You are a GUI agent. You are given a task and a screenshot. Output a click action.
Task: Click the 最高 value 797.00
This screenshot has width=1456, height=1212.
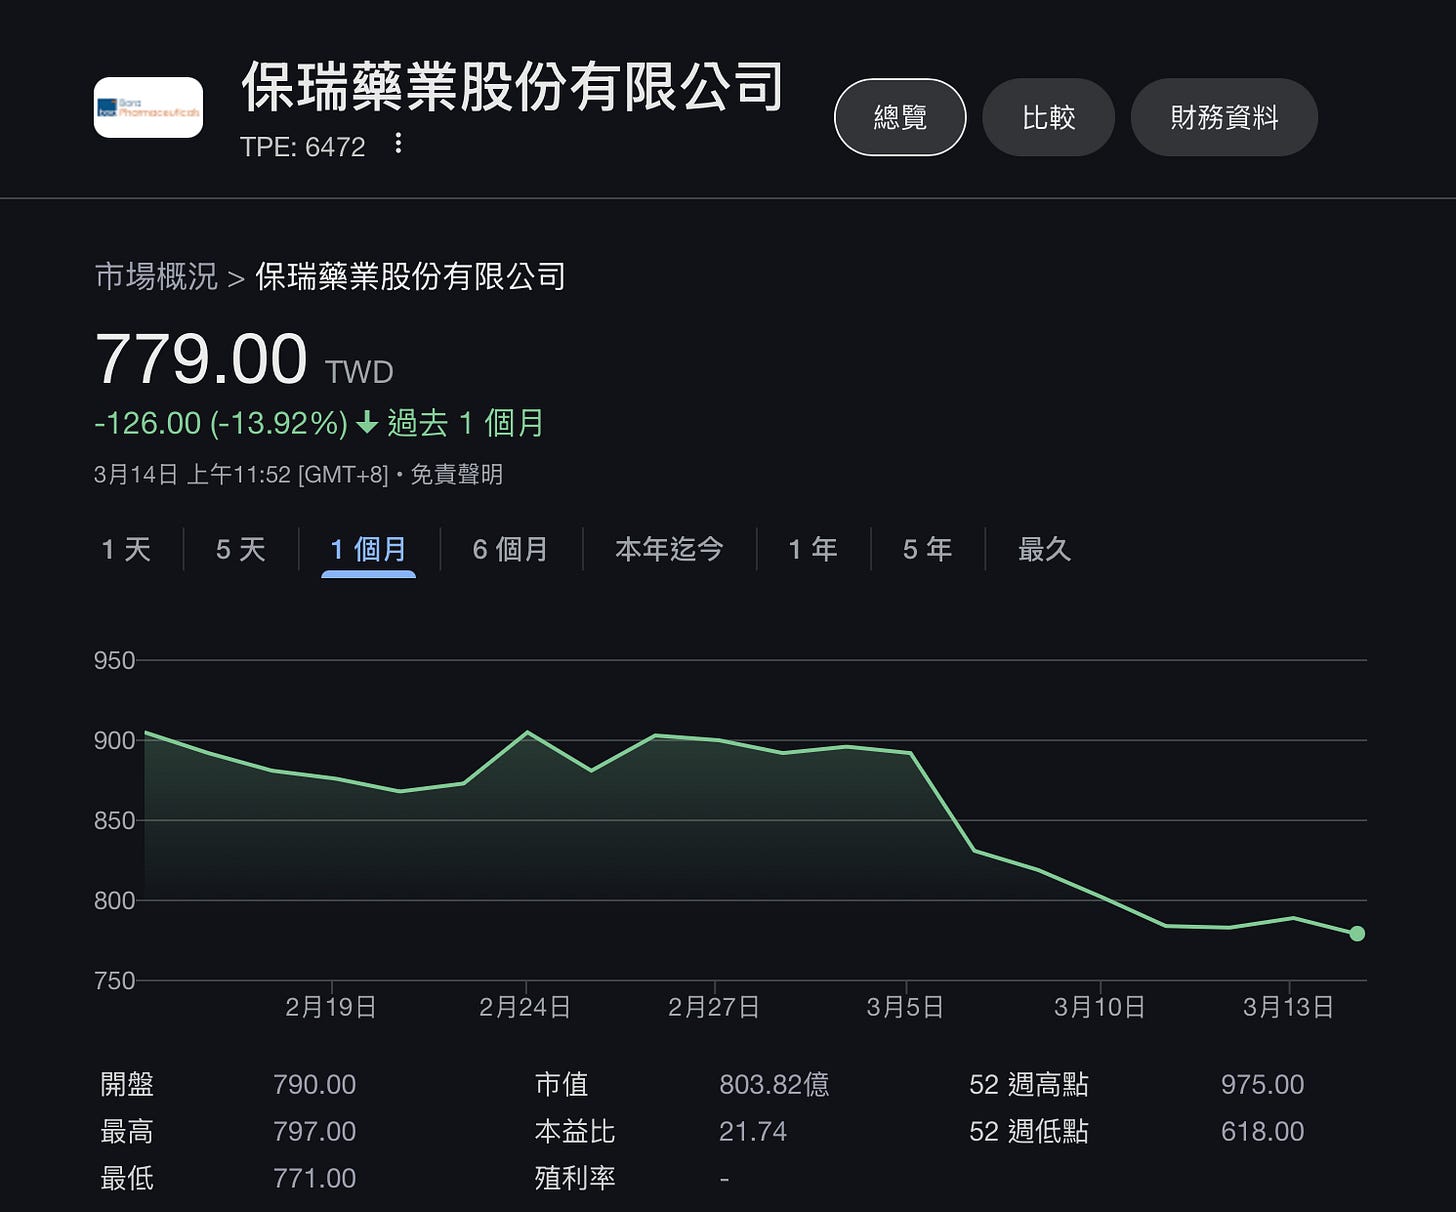click(x=315, y=1132)
